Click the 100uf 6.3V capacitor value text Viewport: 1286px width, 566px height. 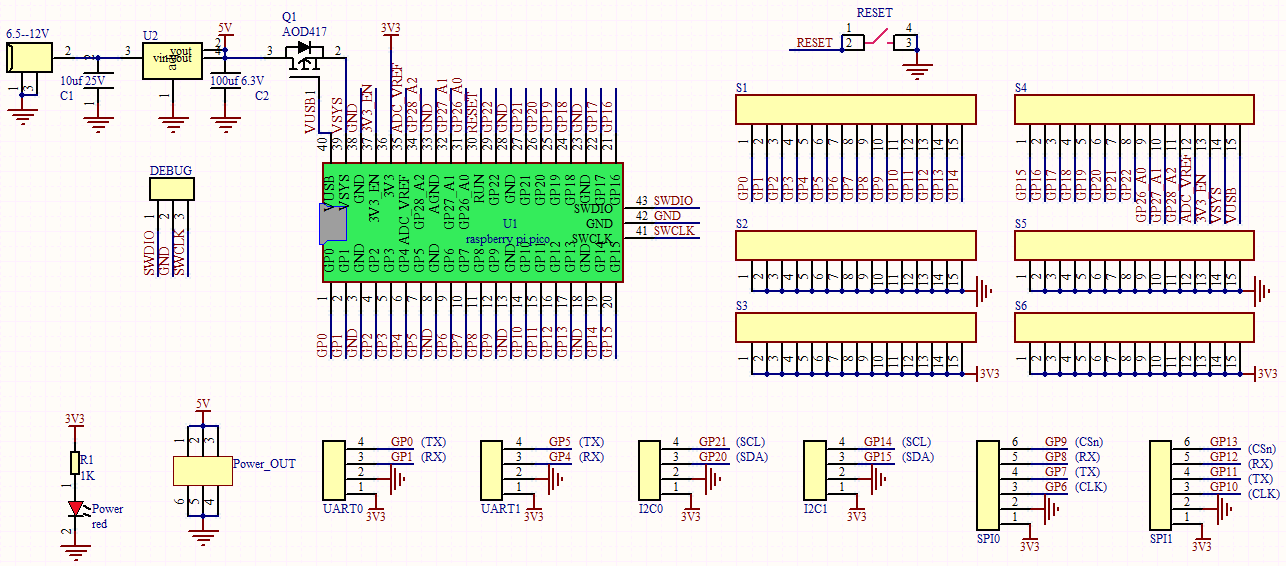[x=238, y=81]
